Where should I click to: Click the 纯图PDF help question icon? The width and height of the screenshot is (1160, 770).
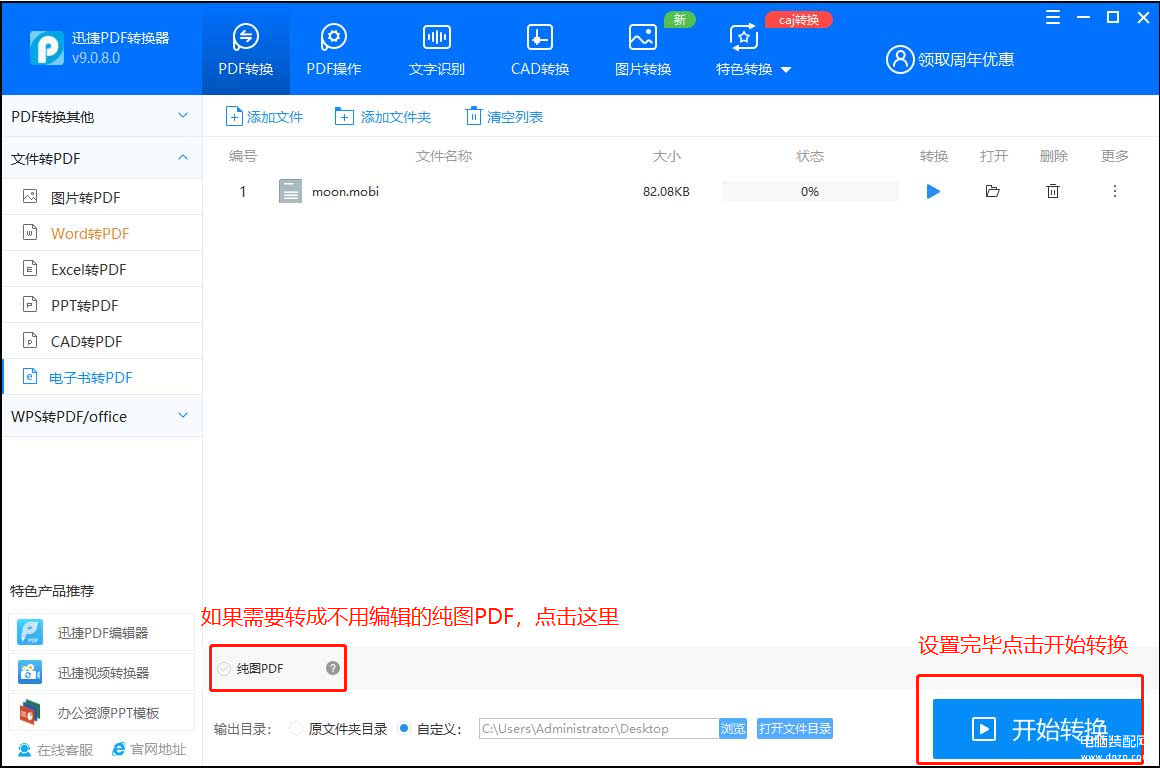click(x=333, y=669)
